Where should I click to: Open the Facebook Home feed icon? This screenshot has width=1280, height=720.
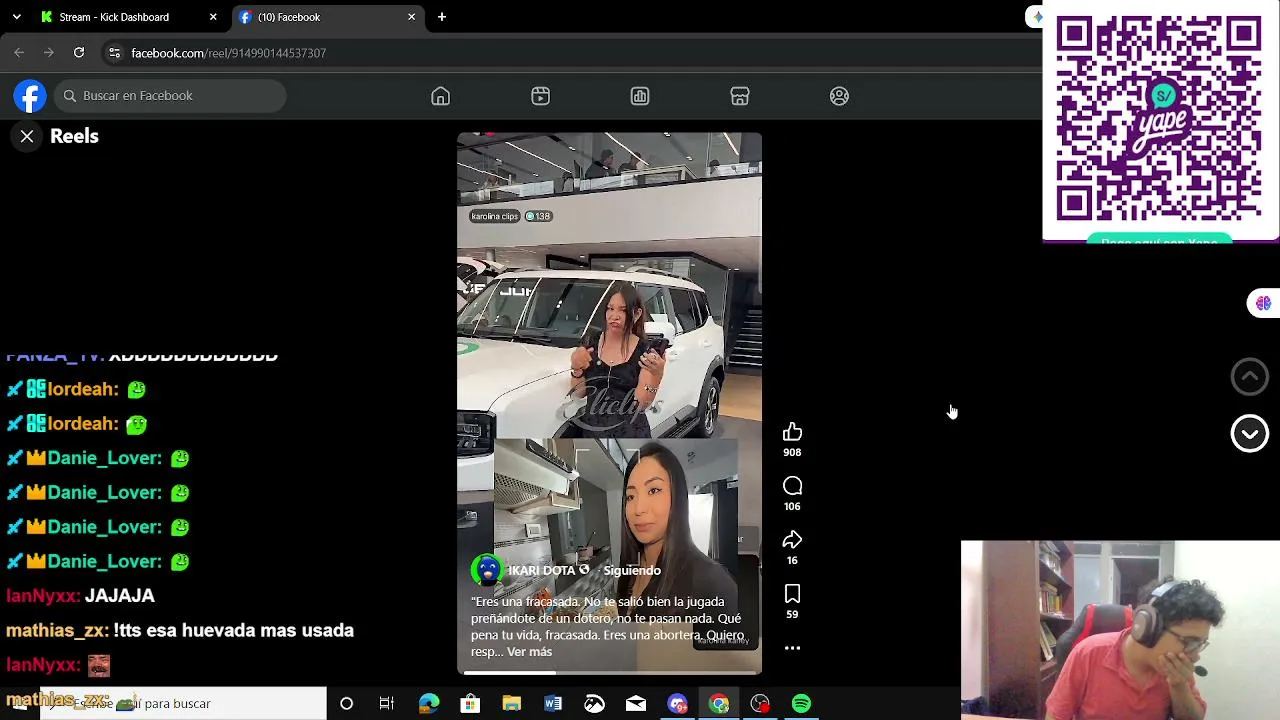[x=440, y=96]
